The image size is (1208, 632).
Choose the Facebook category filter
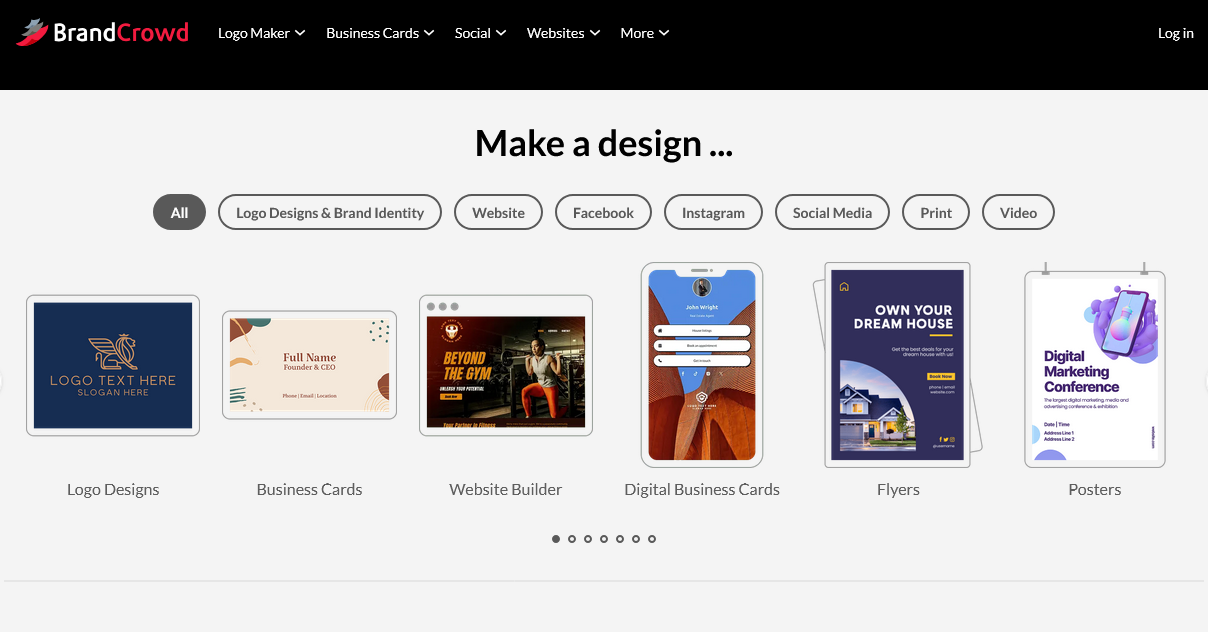click(x=603, y=212)
